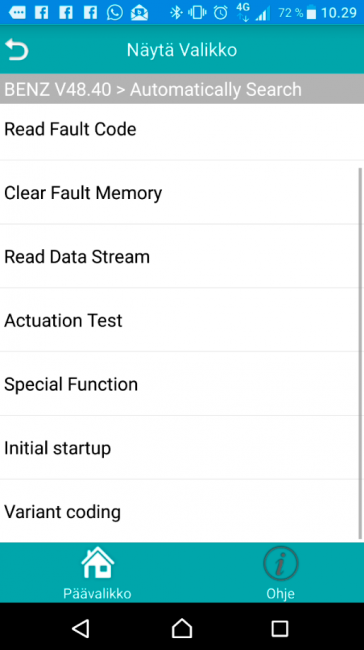Screen dimensions: 364x650
Task: Open Päävalikko home icon
Action: tap(97, 563)
